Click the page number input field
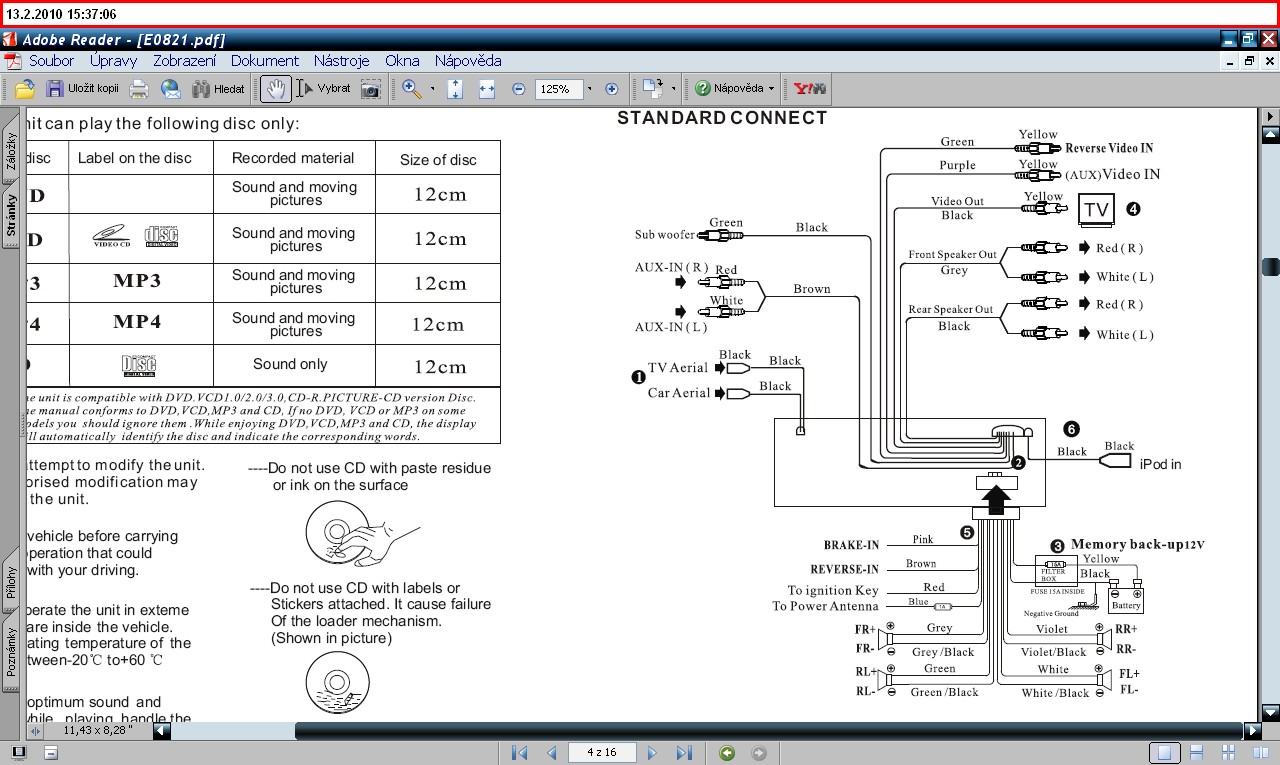Image resolution: width=1280 pixels, height=765 pixels. coord(602,753)
